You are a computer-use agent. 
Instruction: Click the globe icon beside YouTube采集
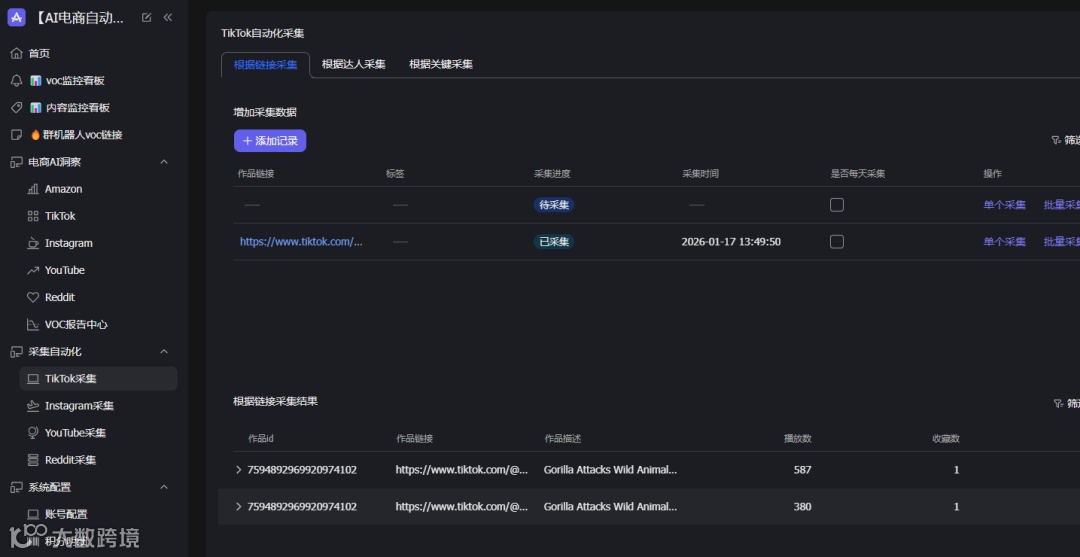(x=33, y=433)
